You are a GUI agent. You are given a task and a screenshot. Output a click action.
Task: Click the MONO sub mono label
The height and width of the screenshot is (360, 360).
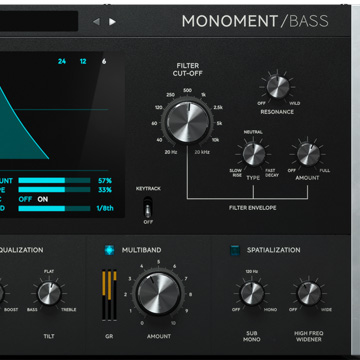click(x=270, y=310)
